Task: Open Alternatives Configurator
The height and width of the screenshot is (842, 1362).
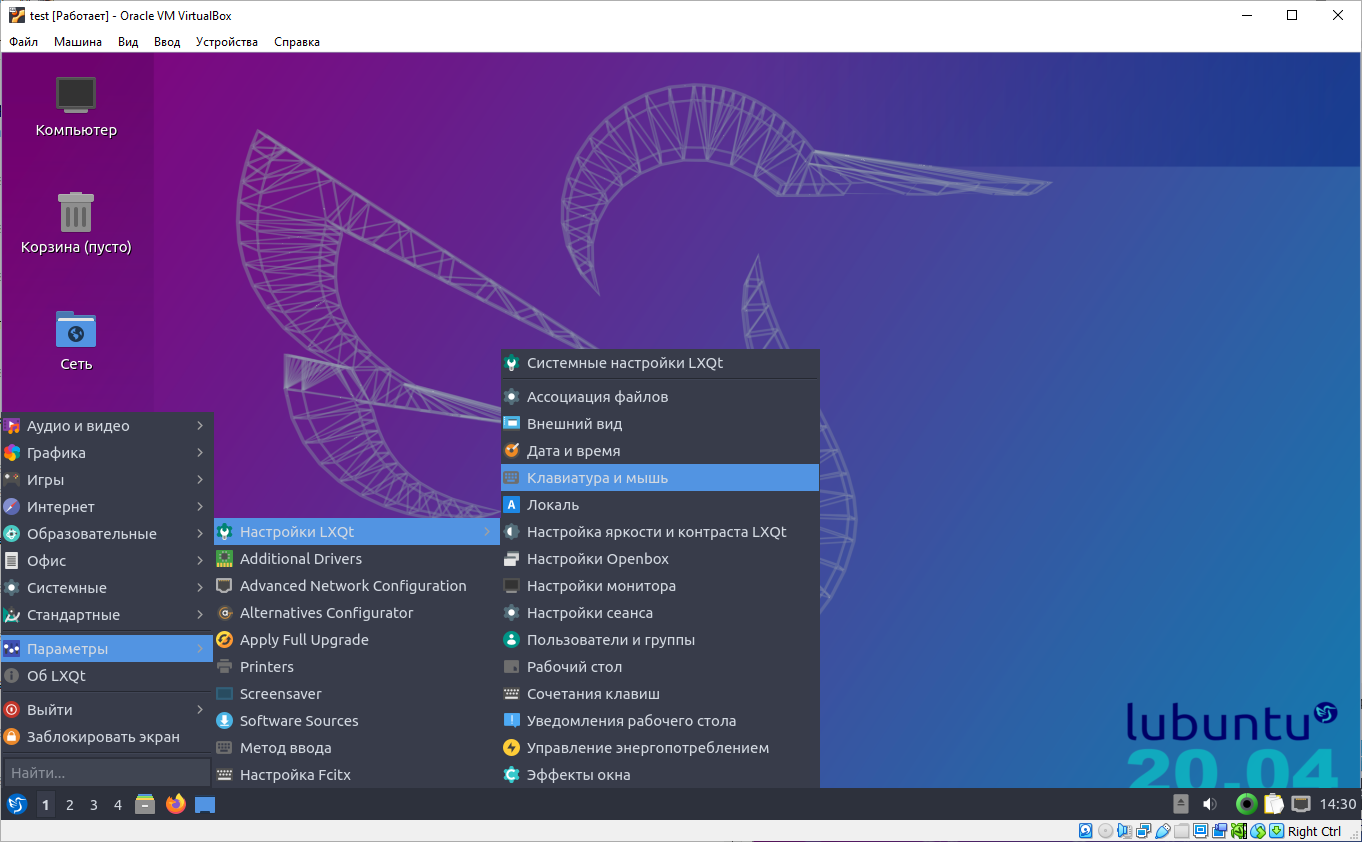Action: click(357, 613)
